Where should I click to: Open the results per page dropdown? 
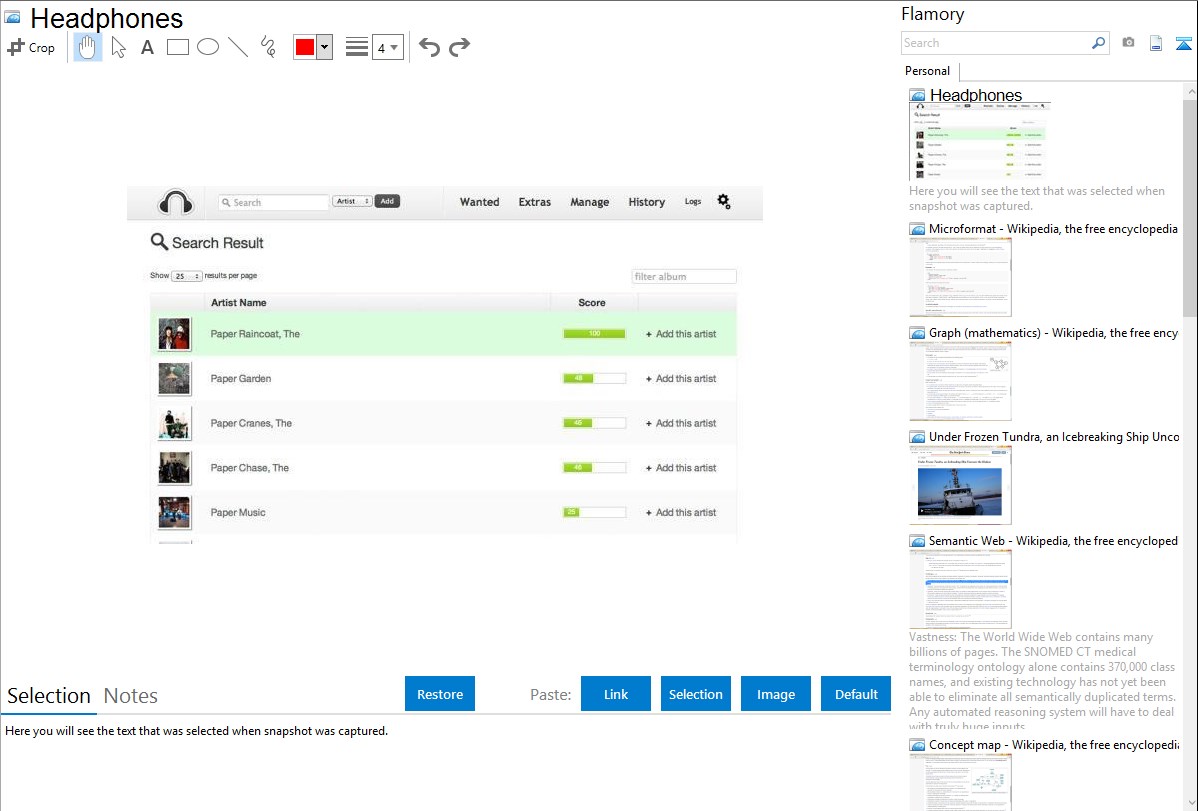click(x=186, y=276)
